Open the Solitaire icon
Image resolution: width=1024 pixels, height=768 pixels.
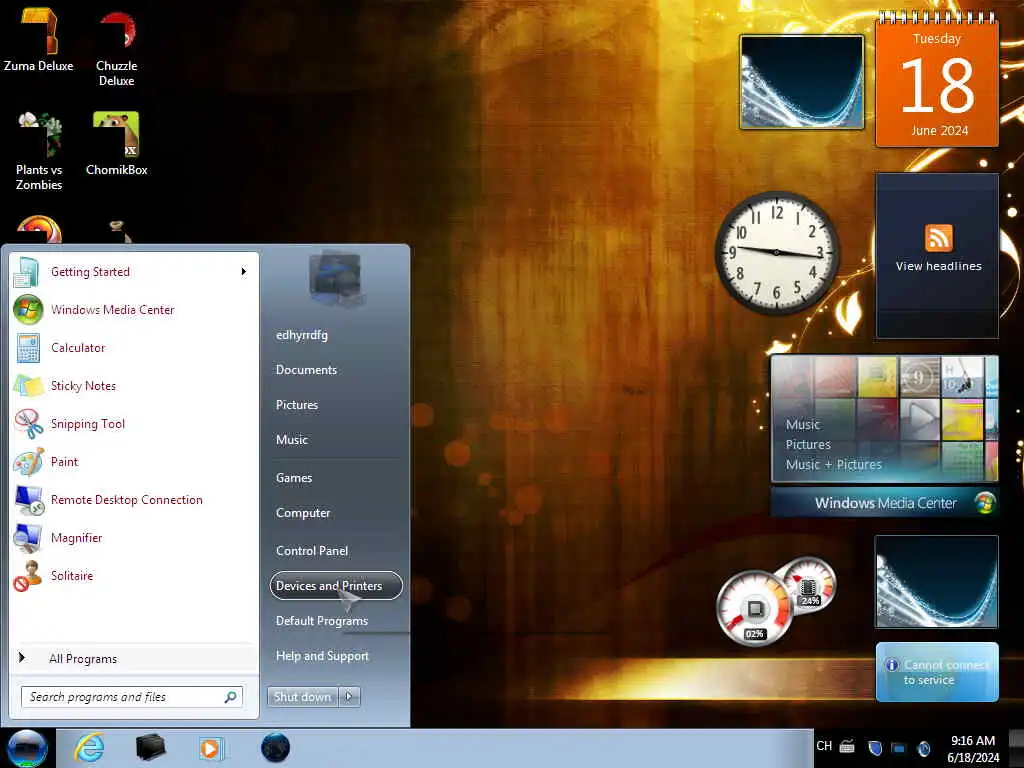(28, 575)
